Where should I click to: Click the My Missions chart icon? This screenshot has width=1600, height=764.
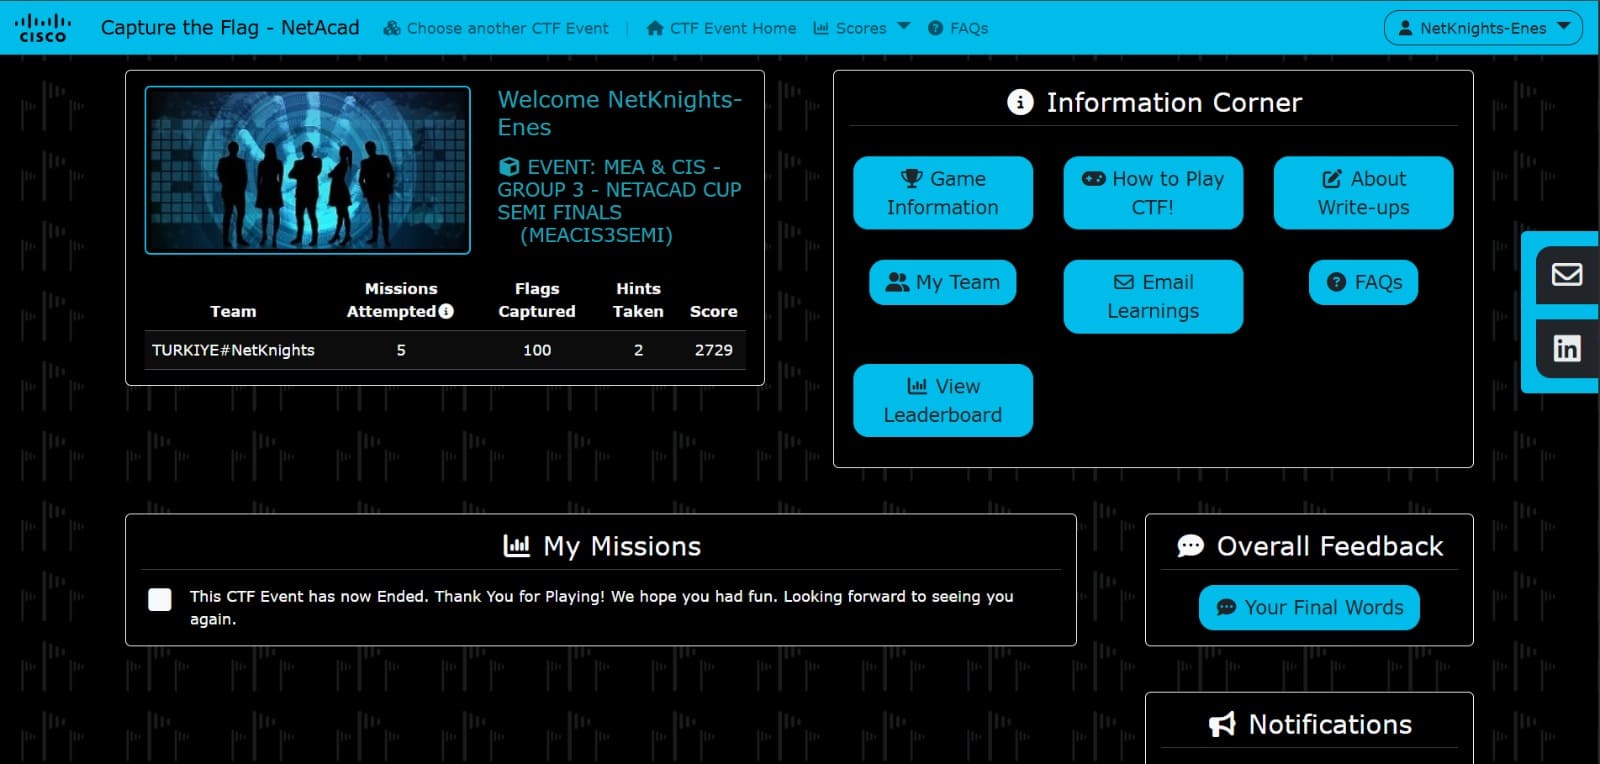pyautogui.click(x=516, y=546)
